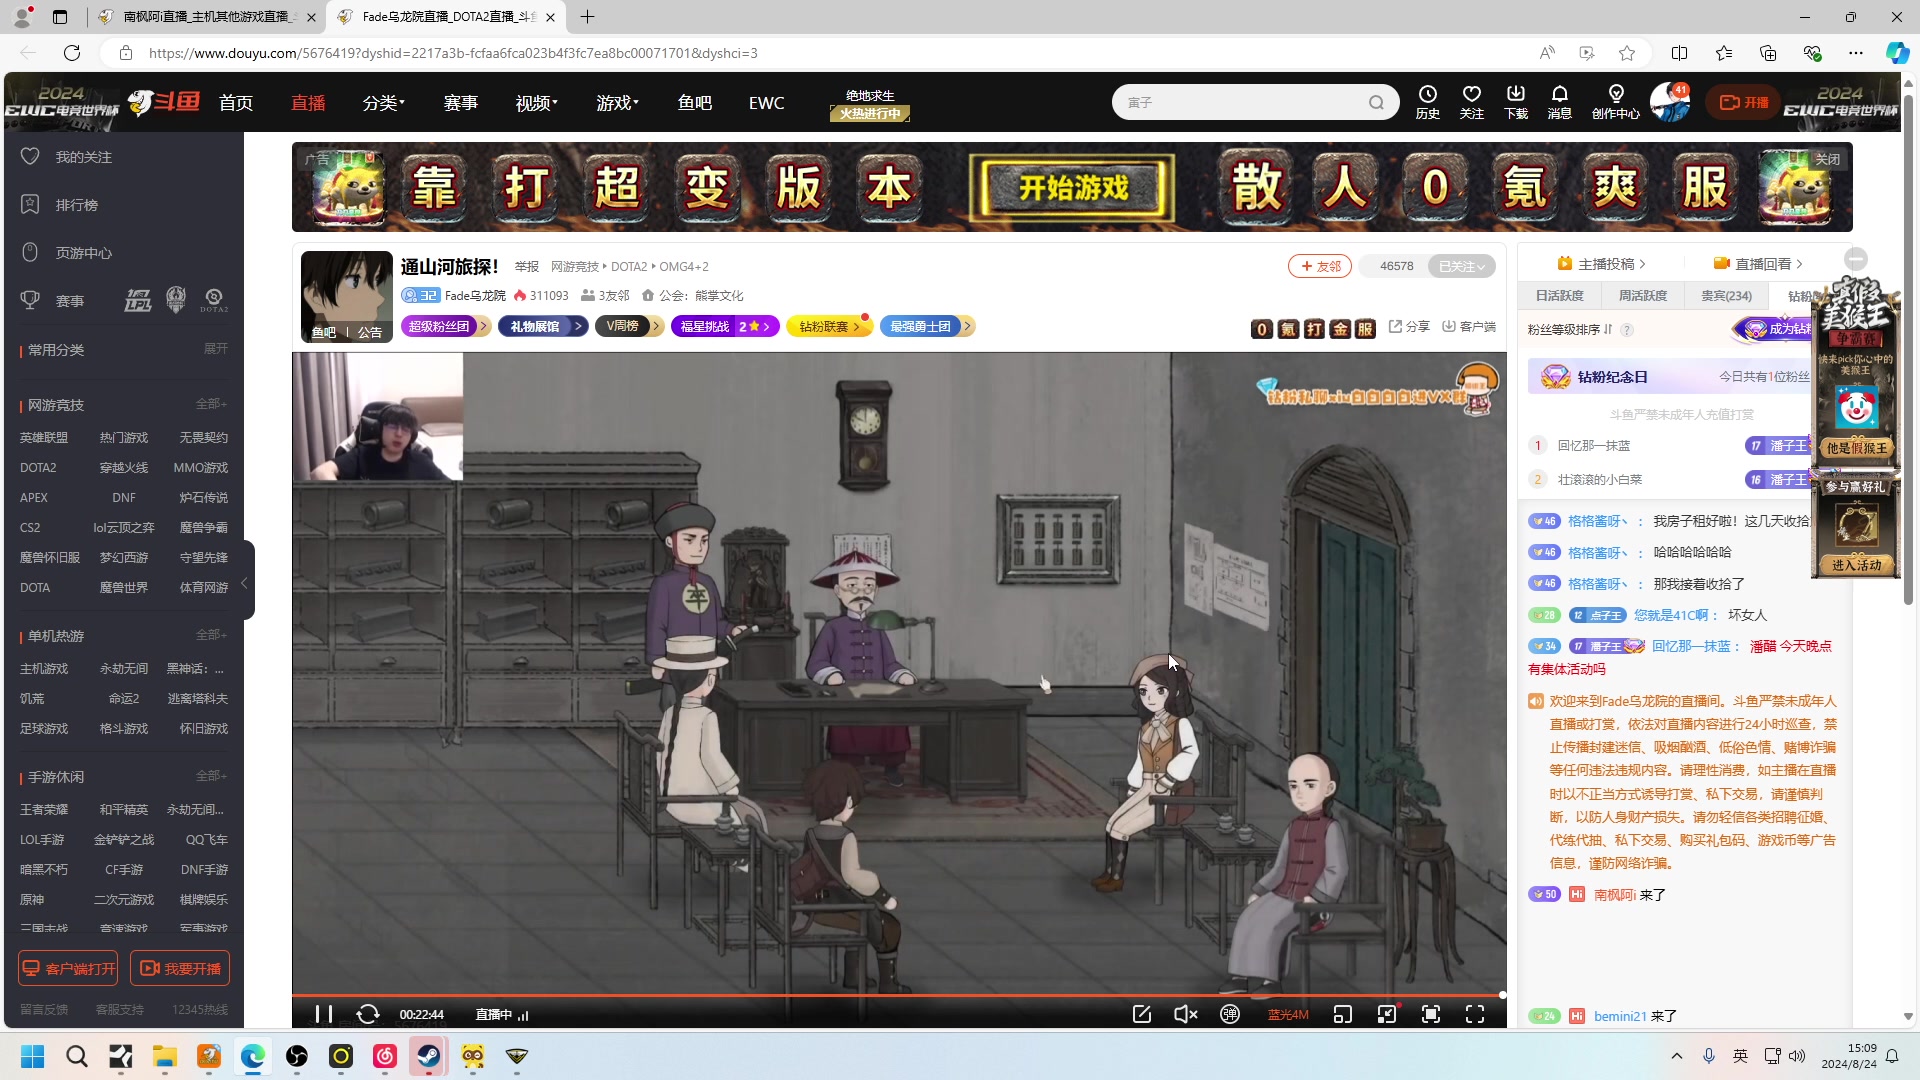
Task: Open 页游中心 in sidebar
Action: click(67, 253)
